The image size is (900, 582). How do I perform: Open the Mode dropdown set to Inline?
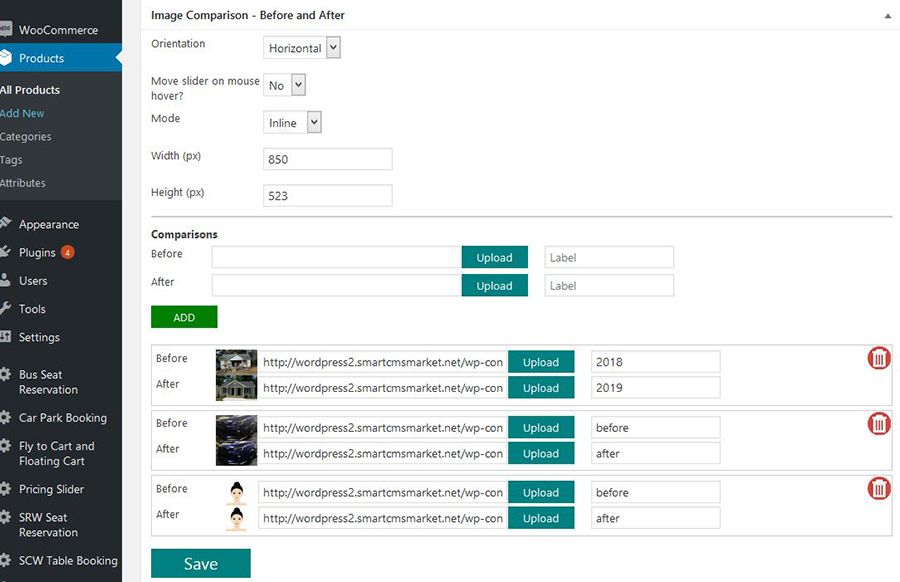coord(292,123)
